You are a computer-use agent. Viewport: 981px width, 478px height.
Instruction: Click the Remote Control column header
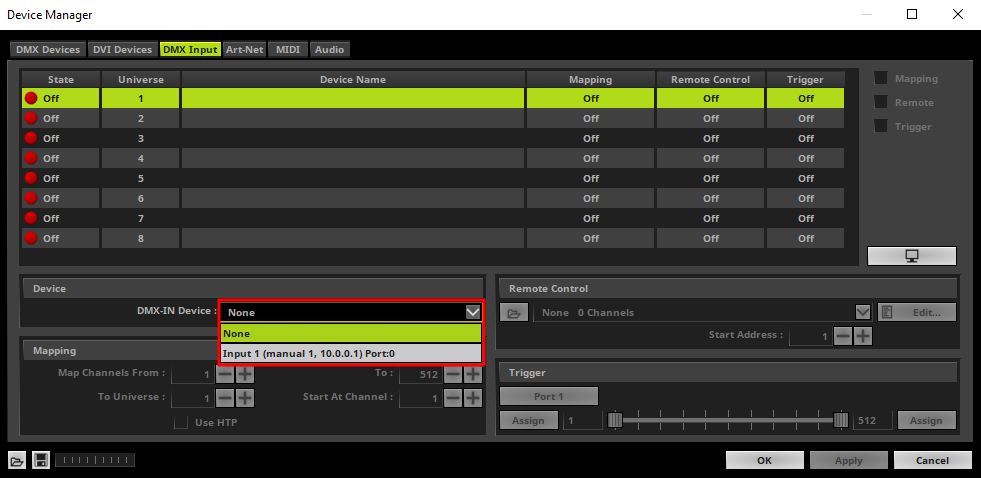point(711,79)
